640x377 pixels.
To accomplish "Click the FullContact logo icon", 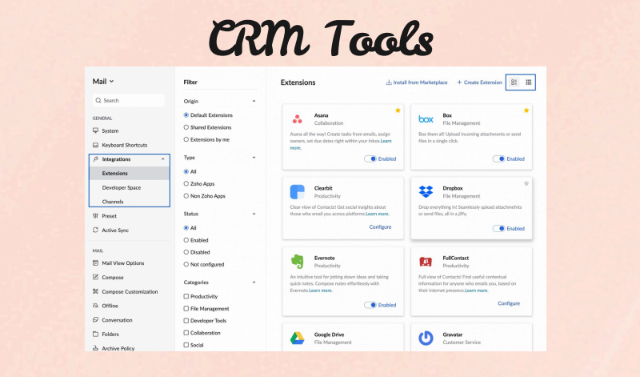I will 426,261.
